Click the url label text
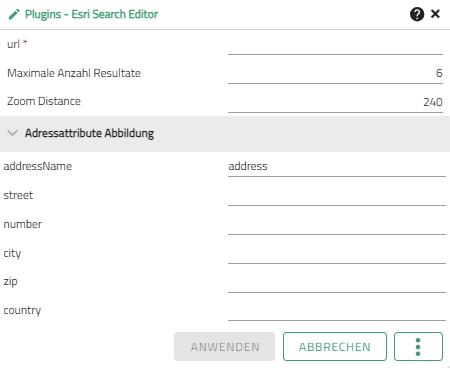This screenshot has width=450, height=368. (13, 44)
